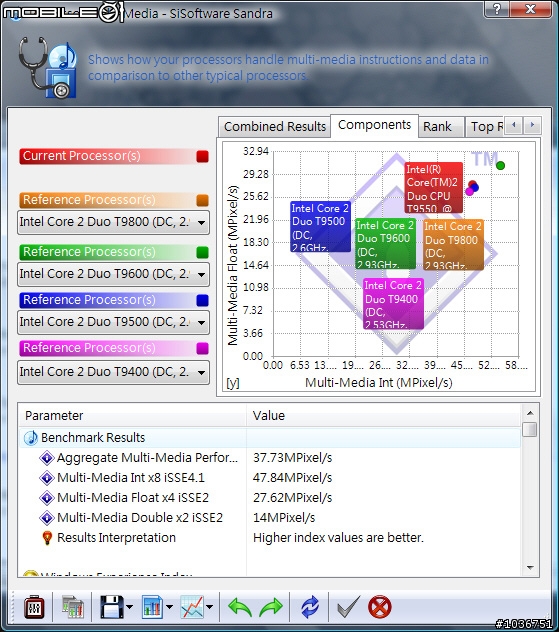
Task: Click the 14MPixel/s value
Action: click(284, 518)
